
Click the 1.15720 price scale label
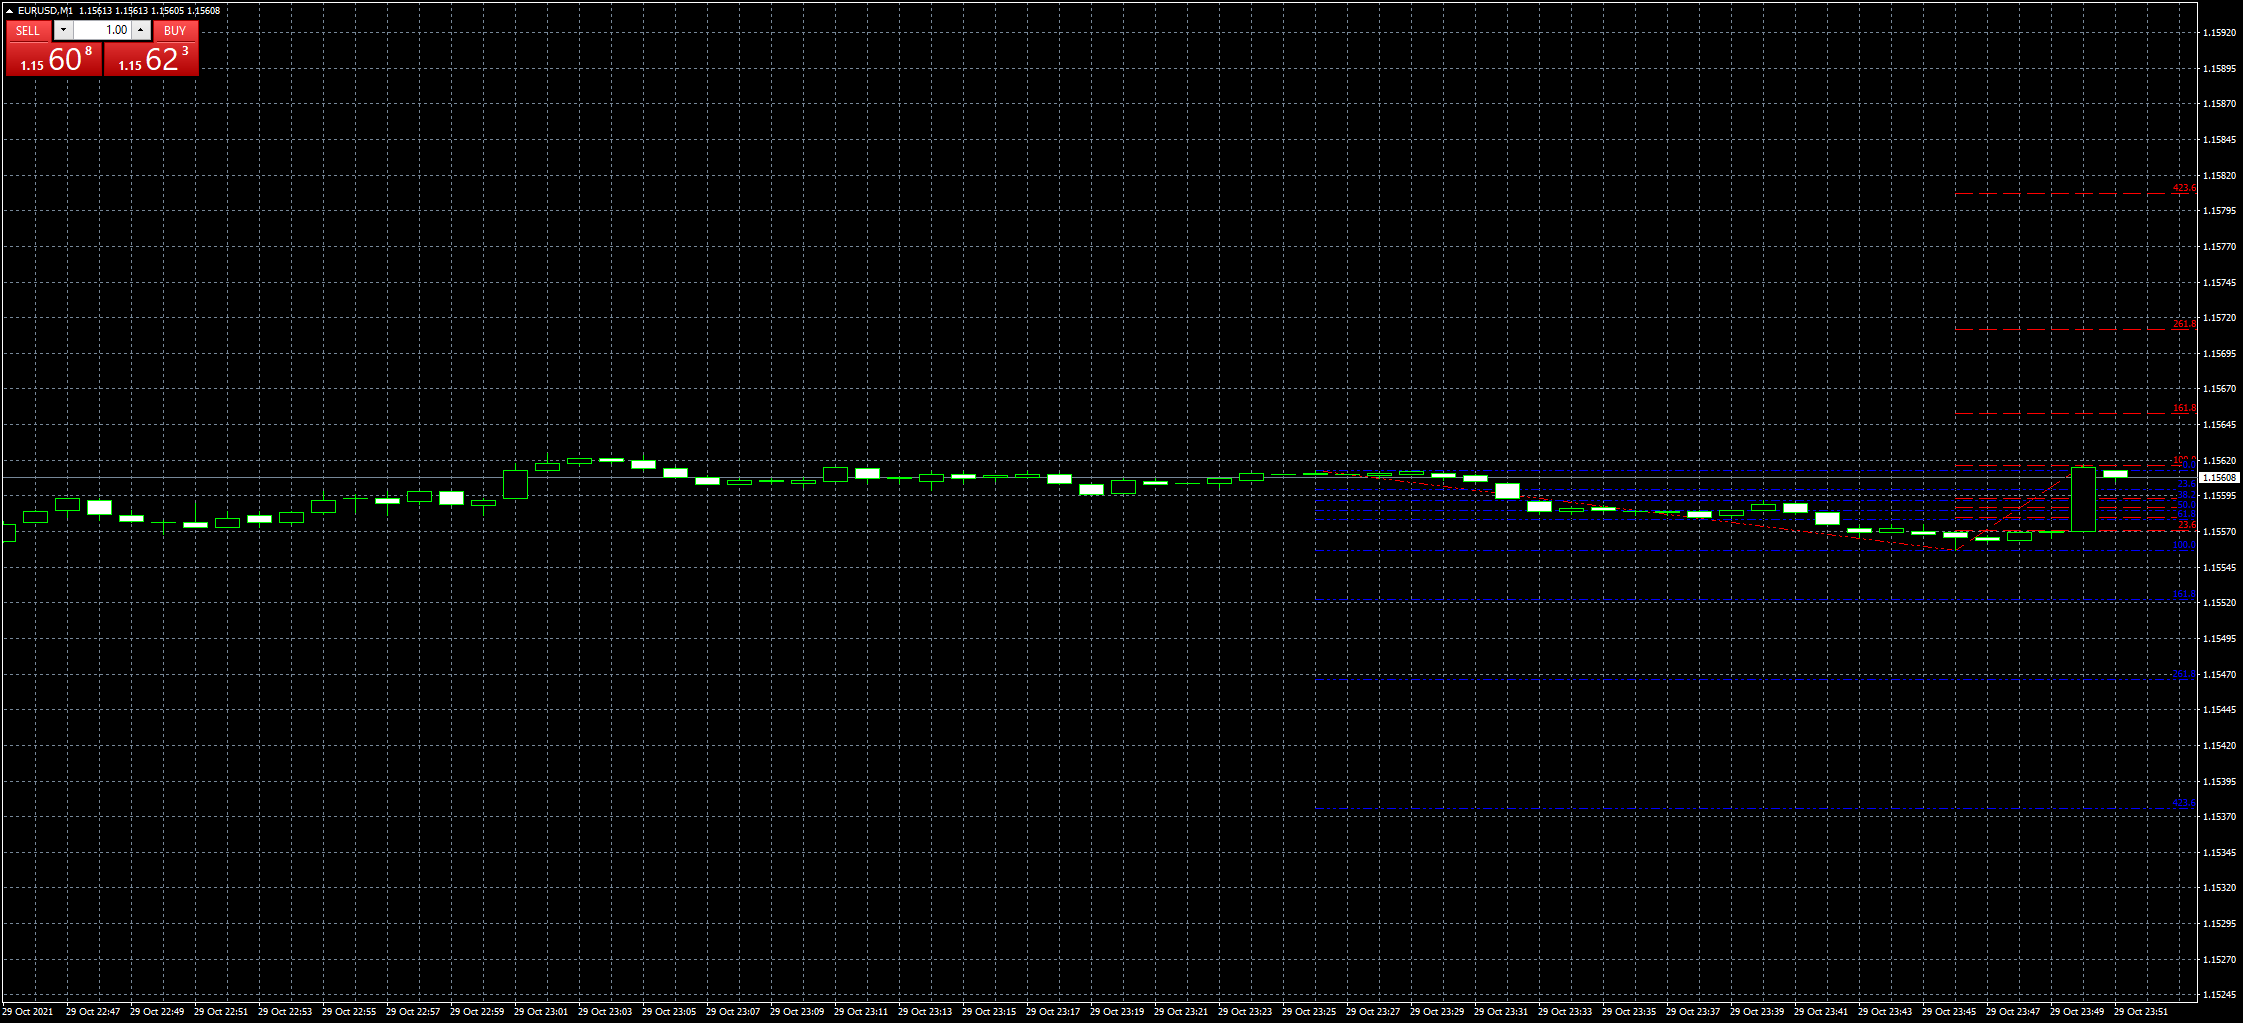(2219, 318)
